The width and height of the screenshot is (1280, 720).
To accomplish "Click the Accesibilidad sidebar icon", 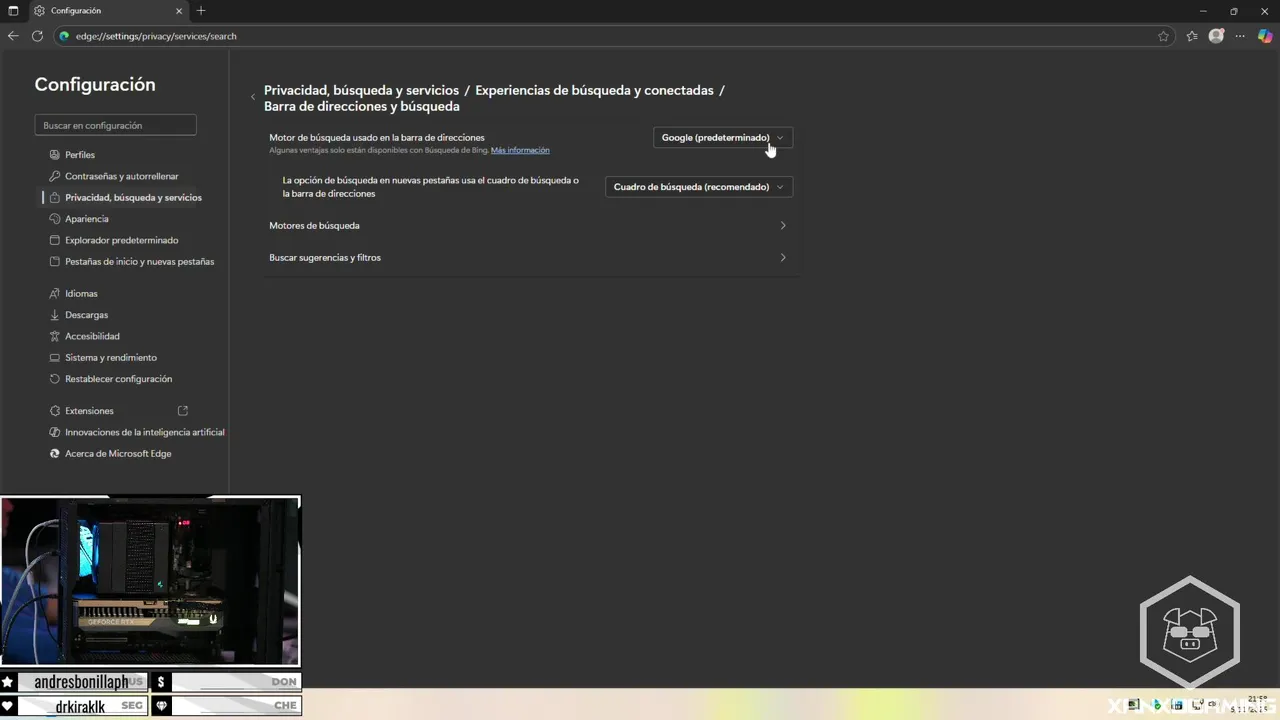I will 55,336.
